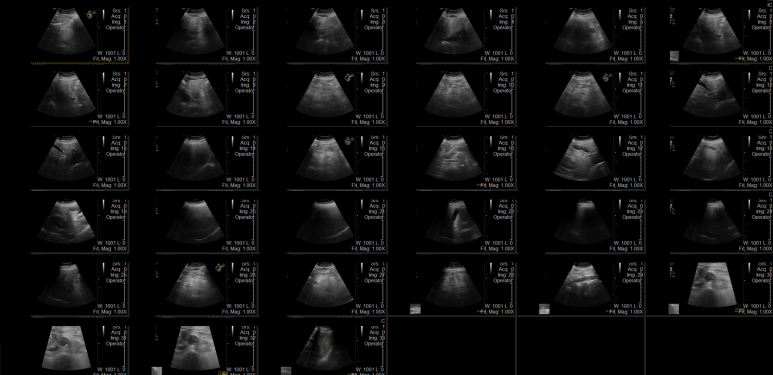The image size is (773, 375).
Task: Select ultrasound frame Img 5
Action: [583, 32]
